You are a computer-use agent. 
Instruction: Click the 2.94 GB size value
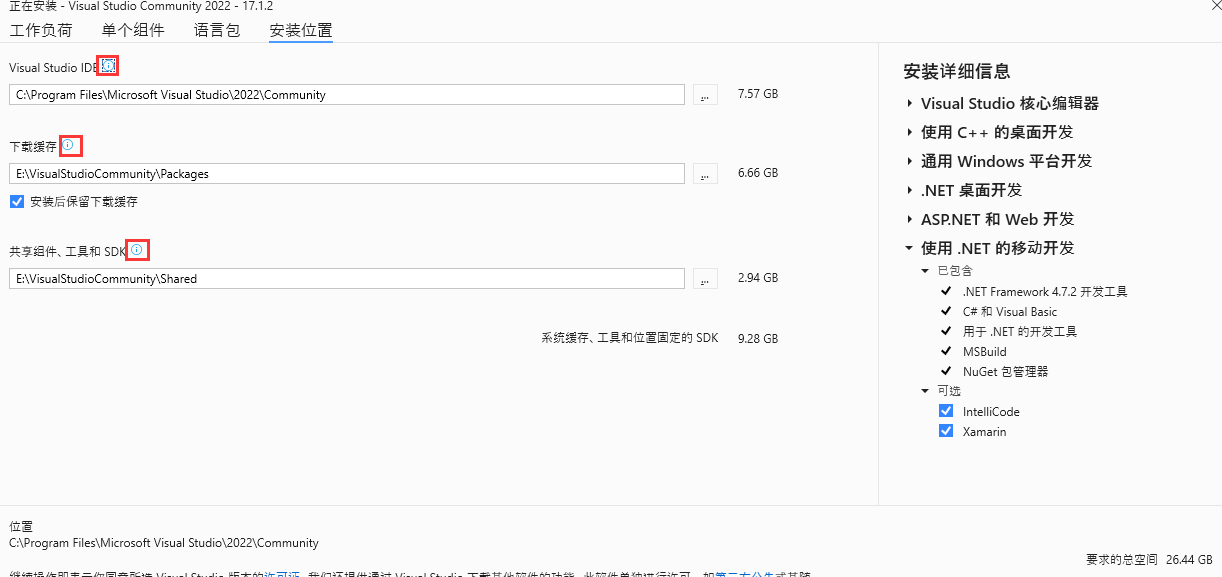(x=758, y=278)
